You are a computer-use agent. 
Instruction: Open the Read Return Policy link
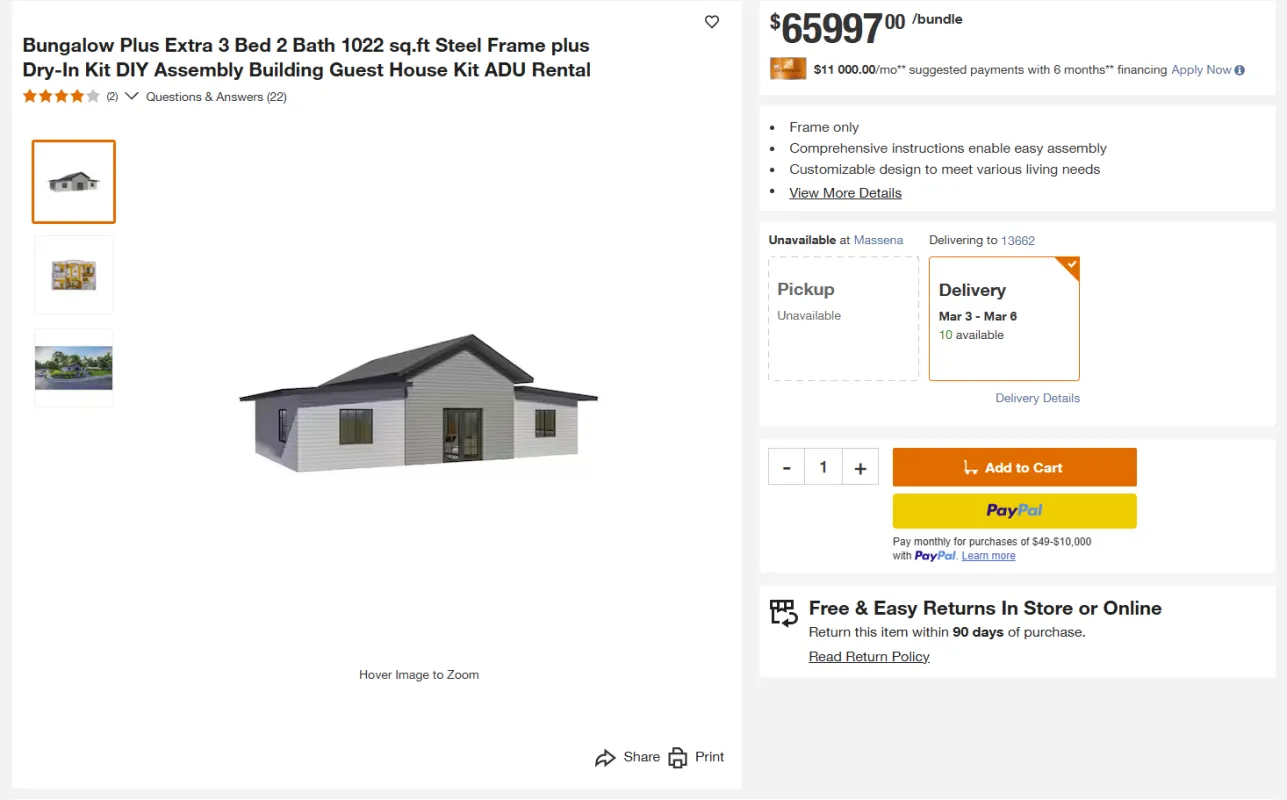[869, 657]
